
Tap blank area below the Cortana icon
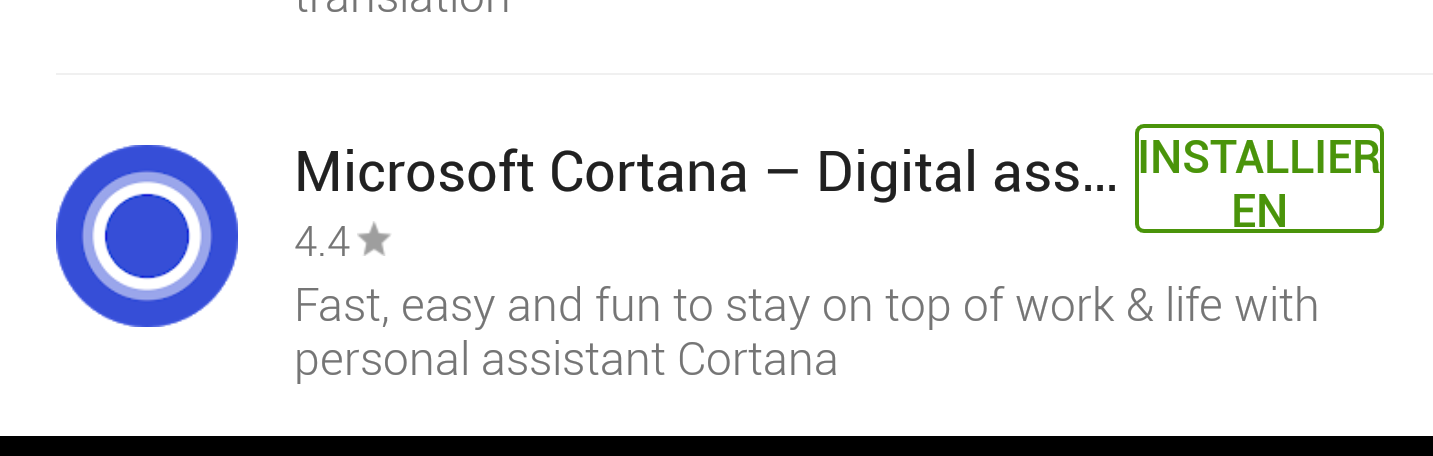147,382
